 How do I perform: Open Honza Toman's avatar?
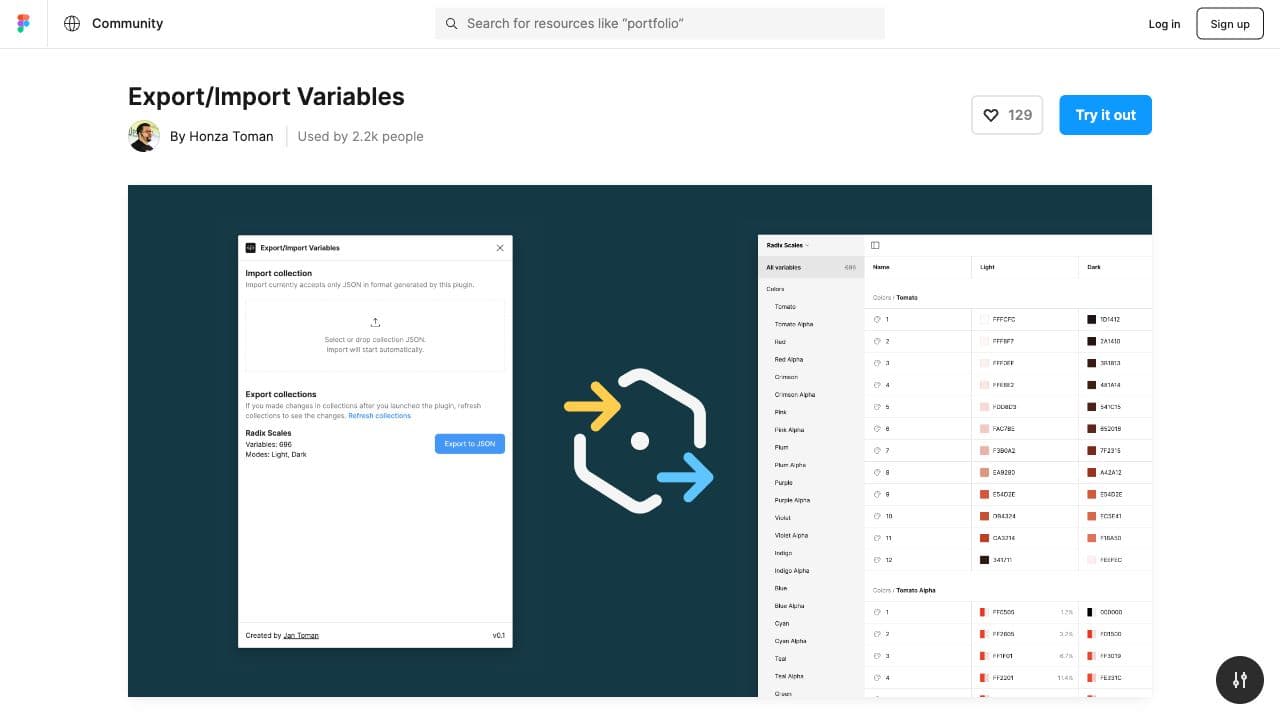(x=144, y=136)
